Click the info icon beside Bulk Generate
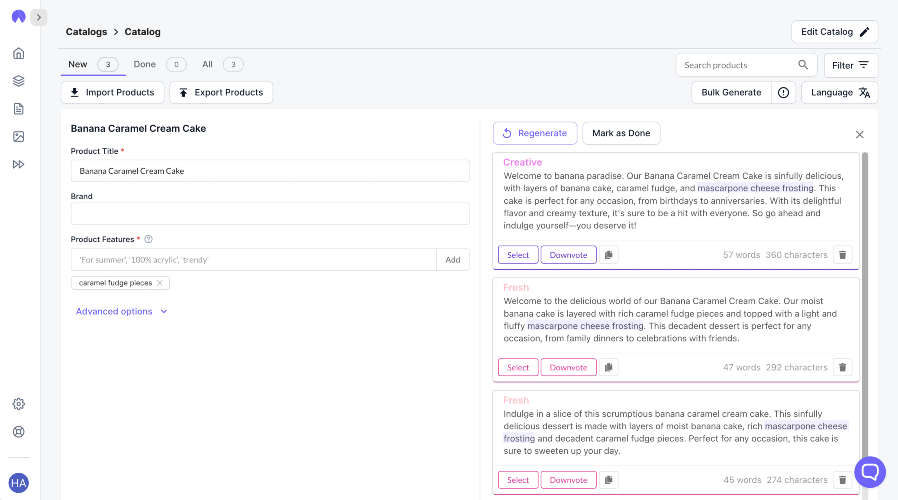The height and width of the screenshot is (500, 898). coord(783,92)
